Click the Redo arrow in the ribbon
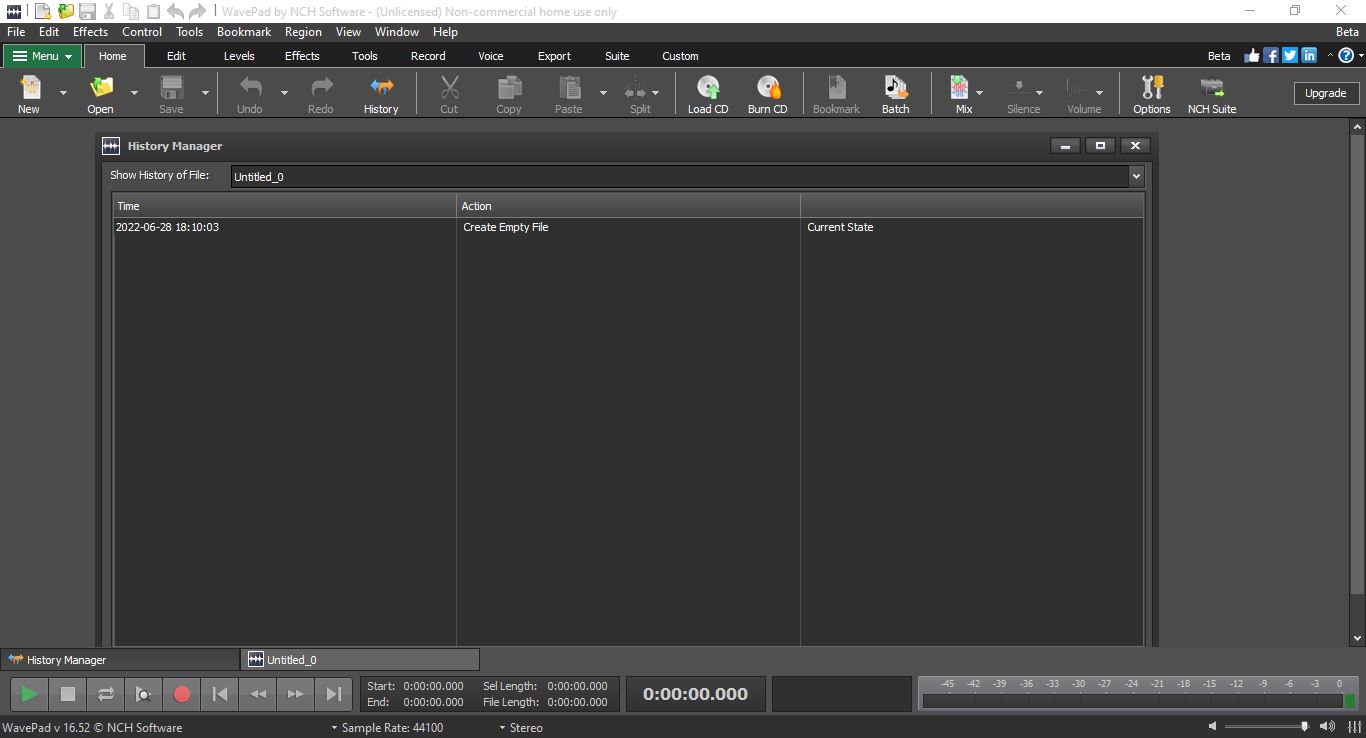The width and height of the screenshot is (1366, 738). pos(321,94)
